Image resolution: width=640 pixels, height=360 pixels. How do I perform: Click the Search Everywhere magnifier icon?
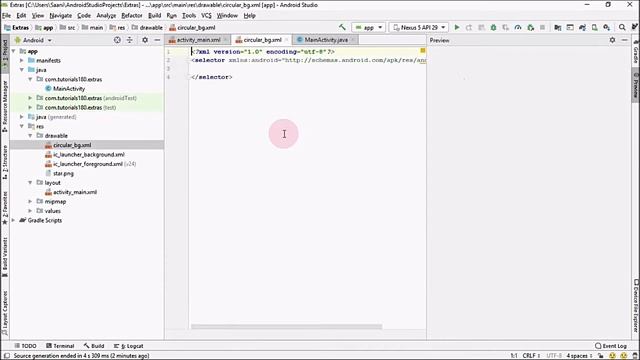[x=622, y=27]
